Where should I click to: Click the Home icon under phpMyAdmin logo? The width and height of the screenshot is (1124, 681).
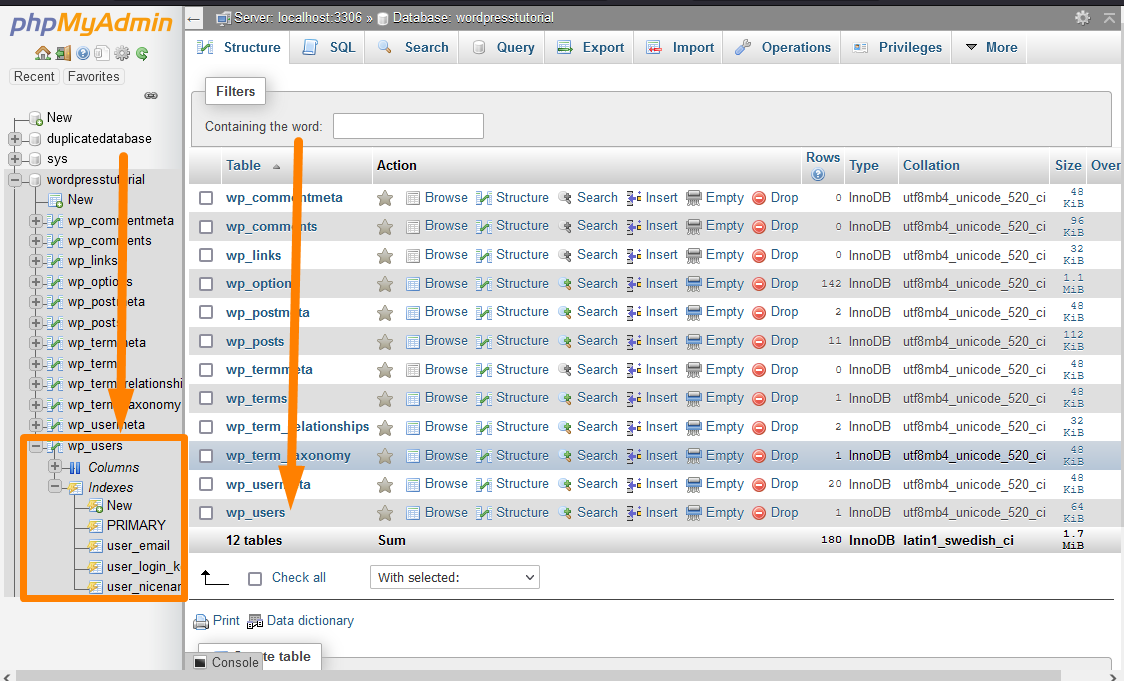point(43,53)
